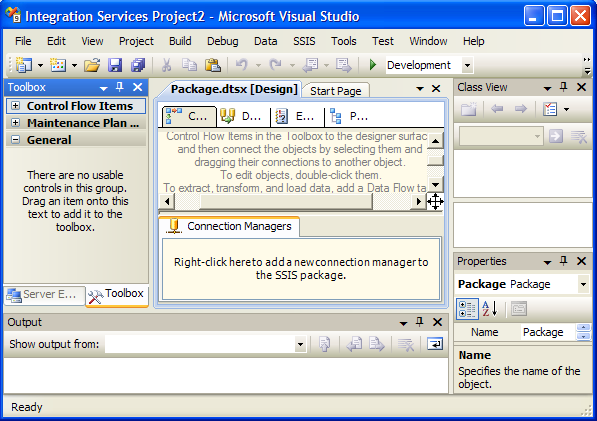Go to next message in Output
Image resolution: width=597 pixels, height=421 pixels.
coord(377,344)
